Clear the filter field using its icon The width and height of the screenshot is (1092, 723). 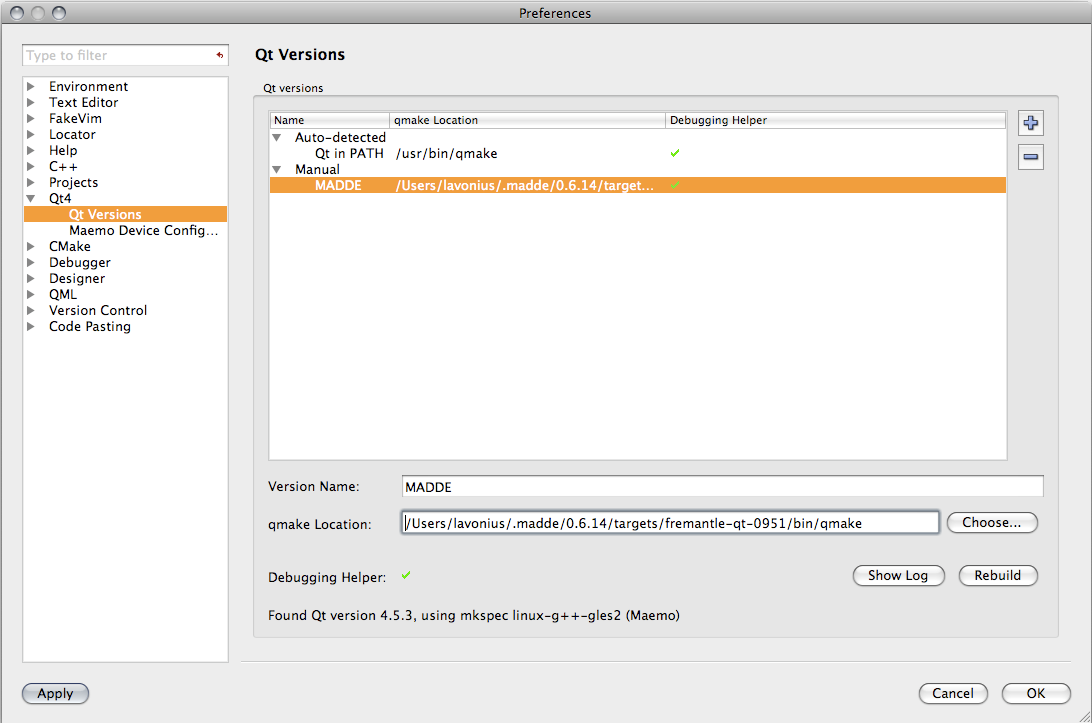(x=219, y=56)
